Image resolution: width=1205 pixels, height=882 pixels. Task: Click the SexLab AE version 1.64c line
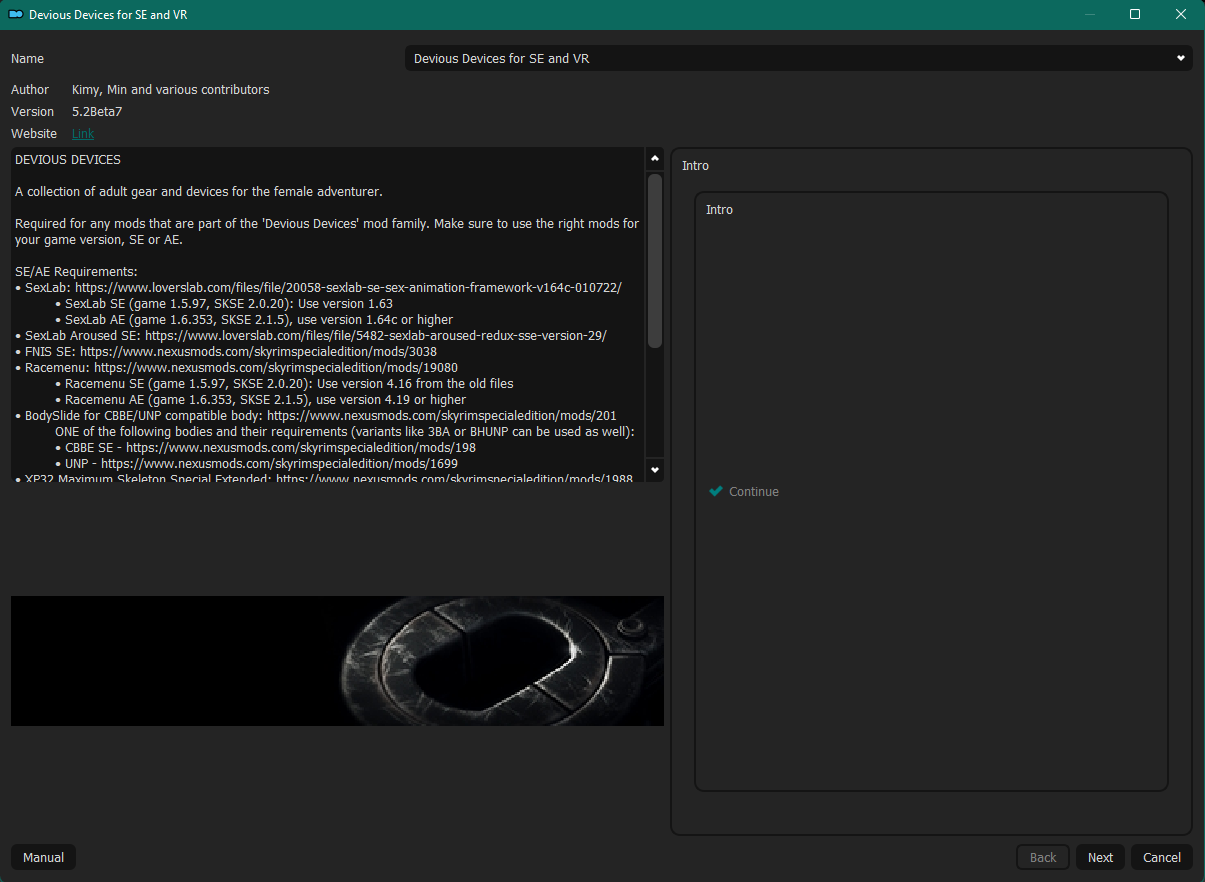254,320
